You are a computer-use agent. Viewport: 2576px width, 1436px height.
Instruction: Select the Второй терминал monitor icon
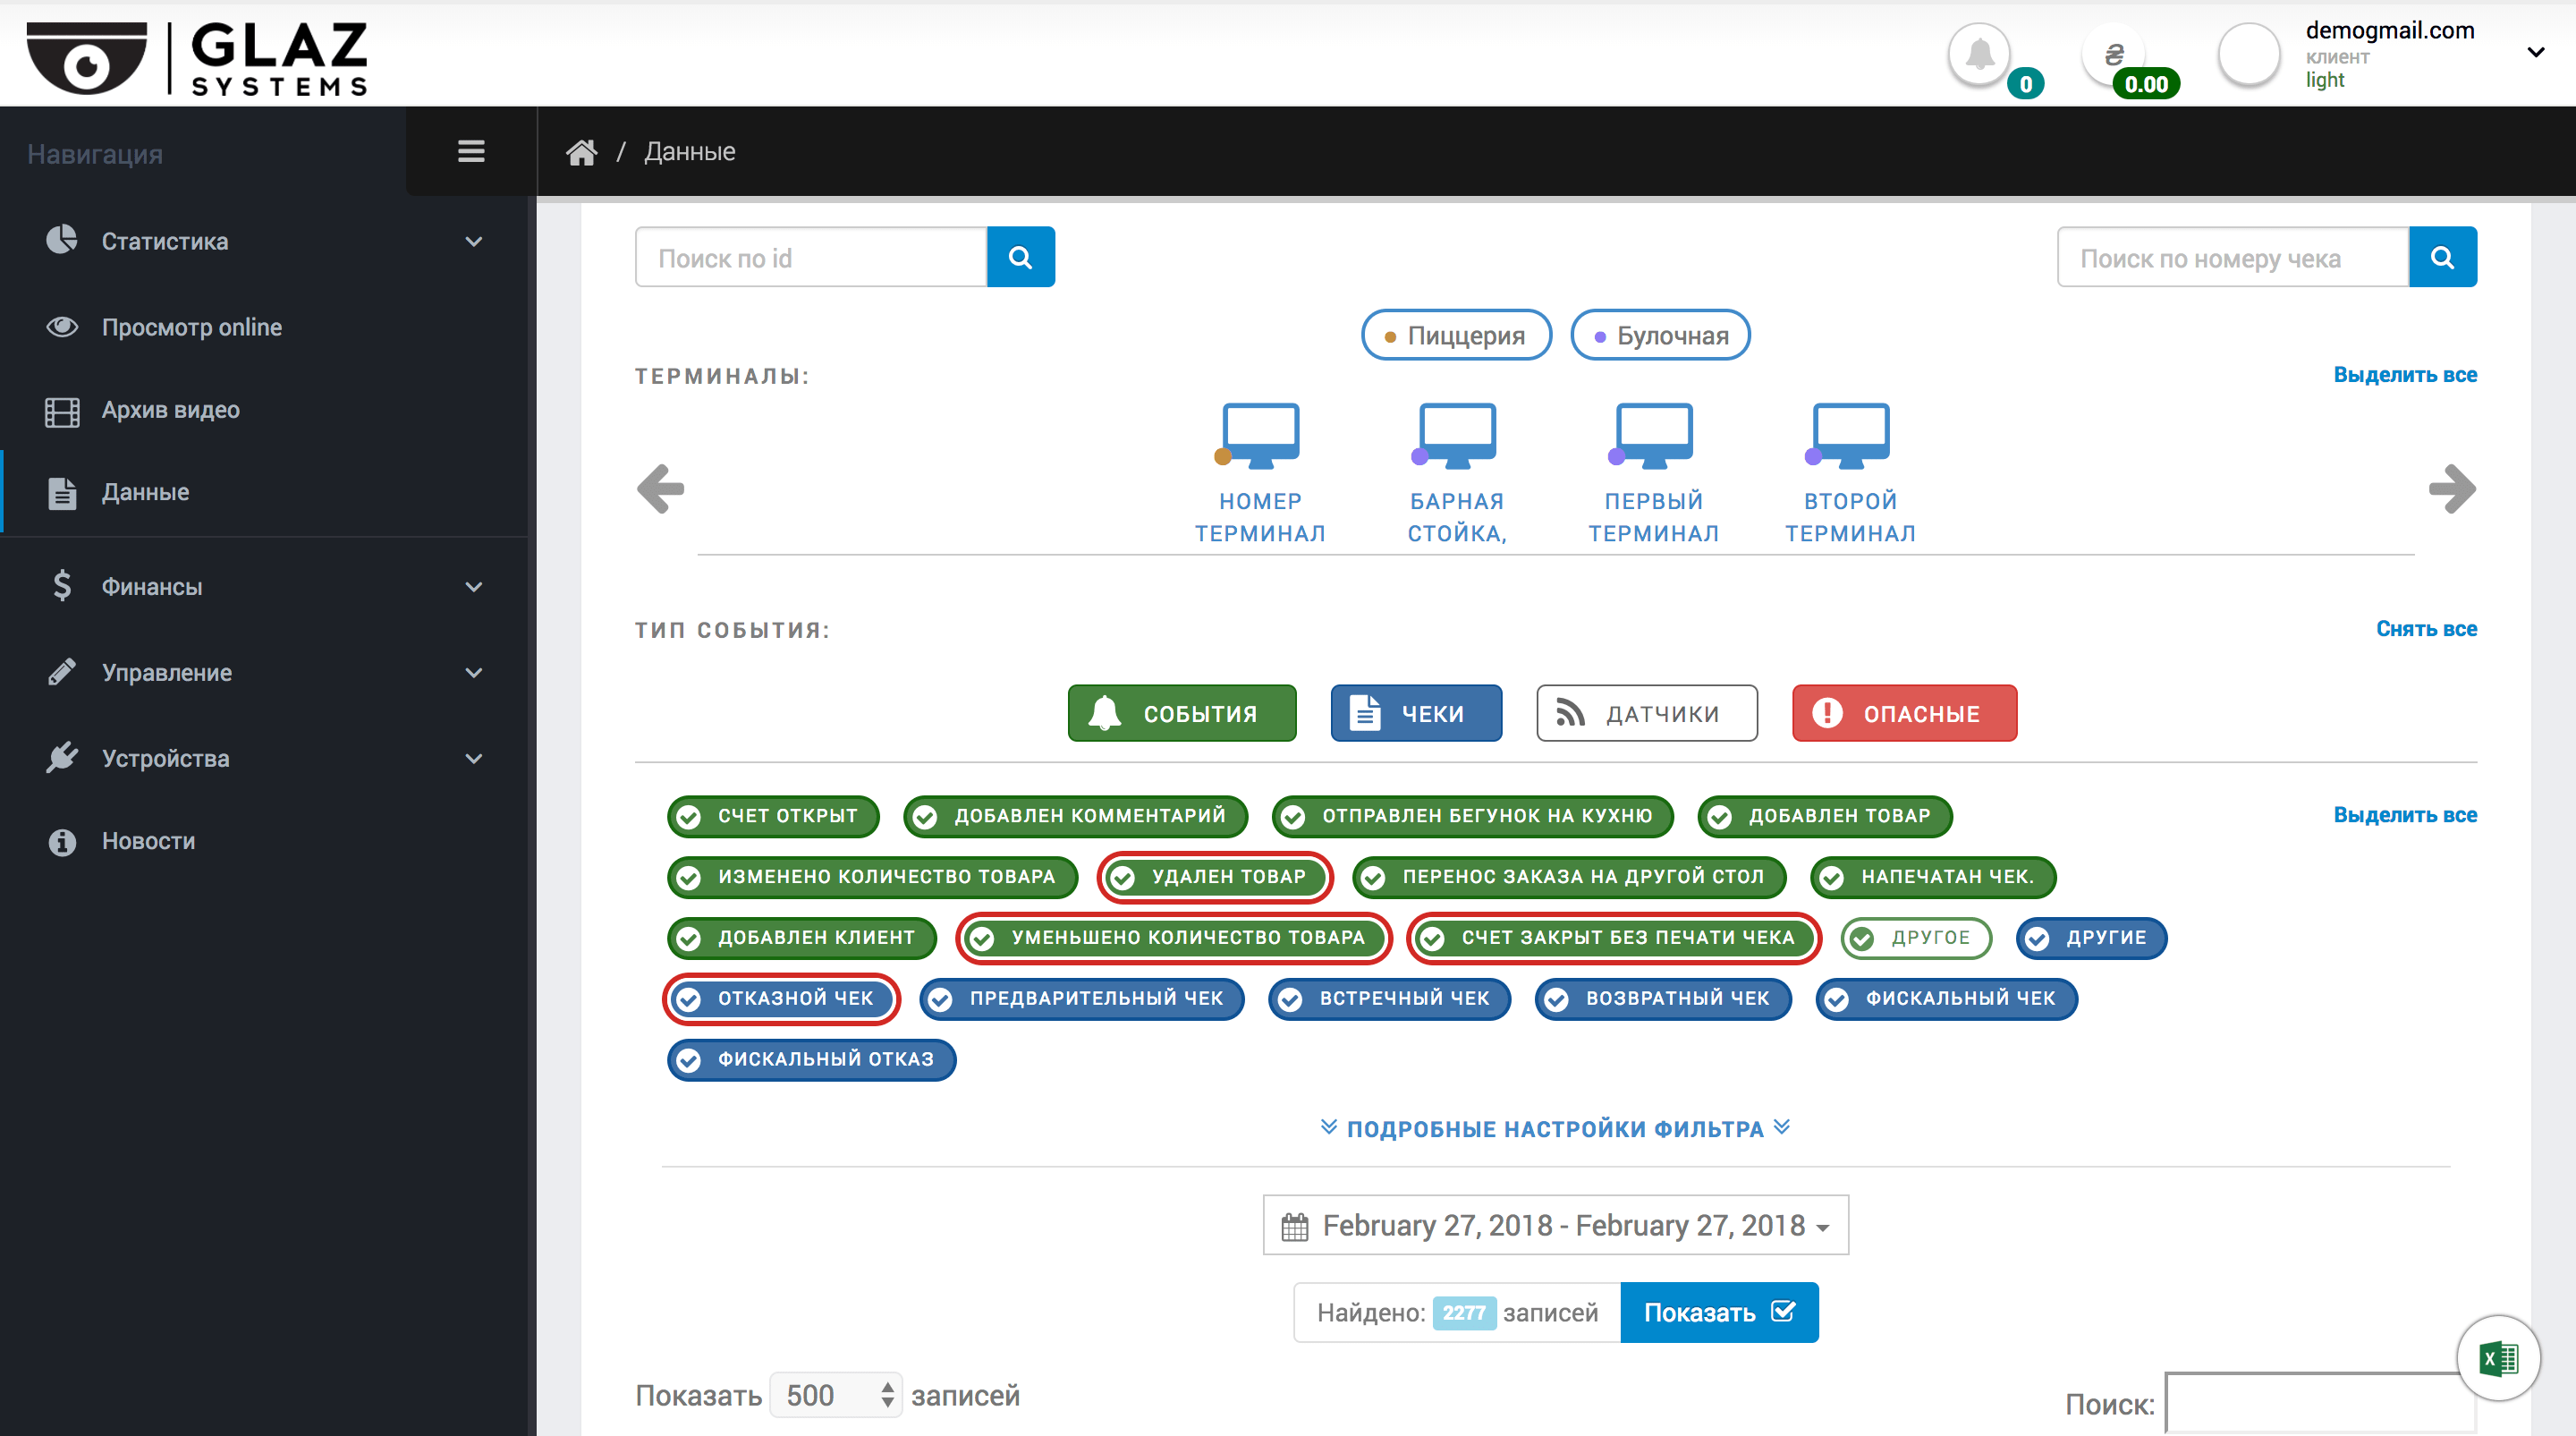point(1850,436)
